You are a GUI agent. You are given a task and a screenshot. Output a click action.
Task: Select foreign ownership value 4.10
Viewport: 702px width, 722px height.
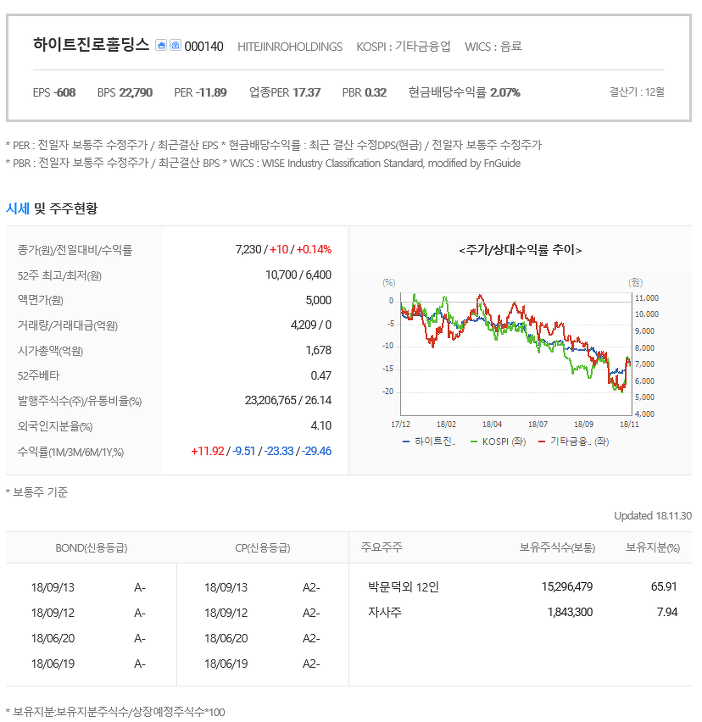point(321,425)
